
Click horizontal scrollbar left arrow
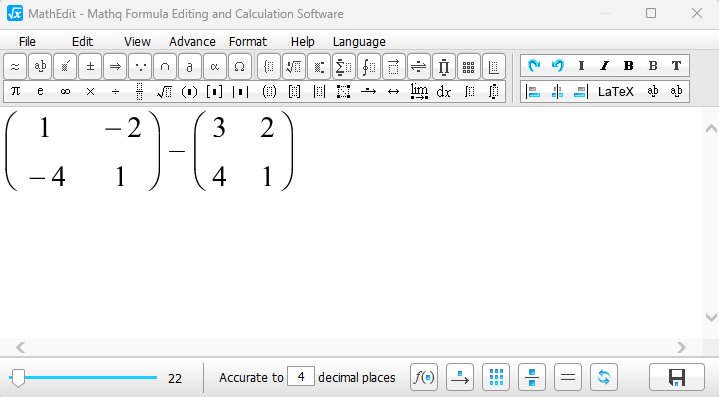(20, 347)
